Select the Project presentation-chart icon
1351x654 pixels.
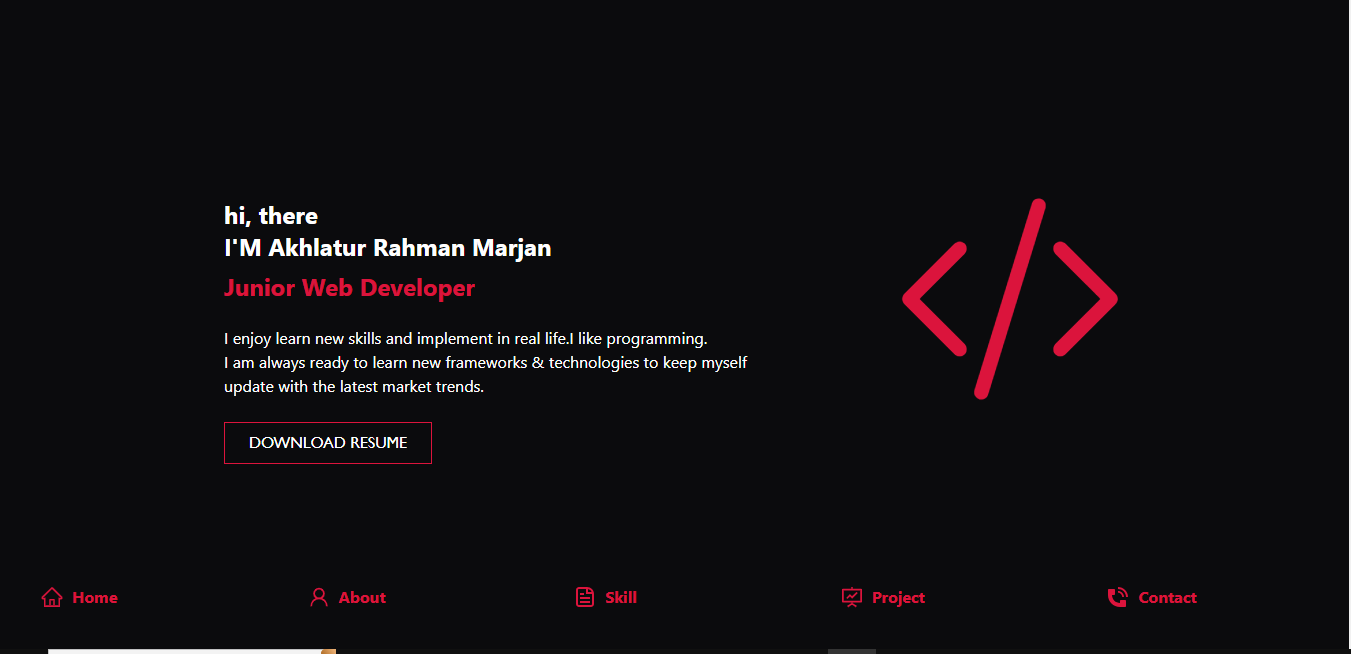pyautogui.click(x=852, y=596)
